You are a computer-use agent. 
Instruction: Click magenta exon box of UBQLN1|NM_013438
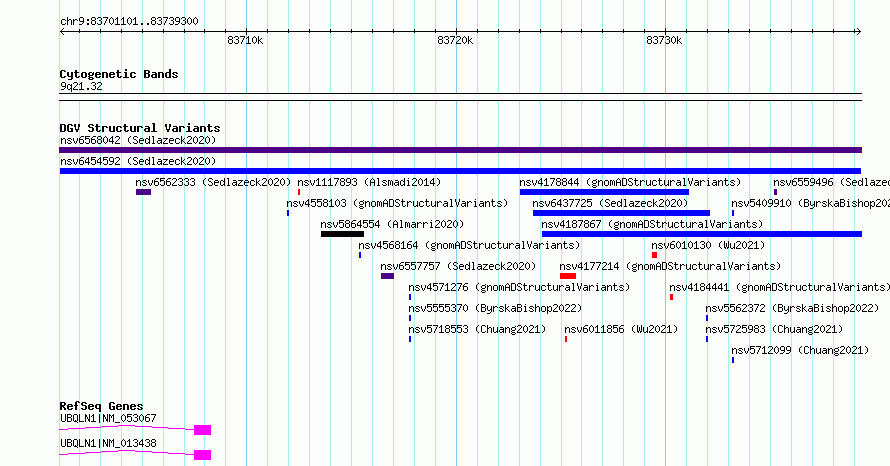[x=203, y=455]
